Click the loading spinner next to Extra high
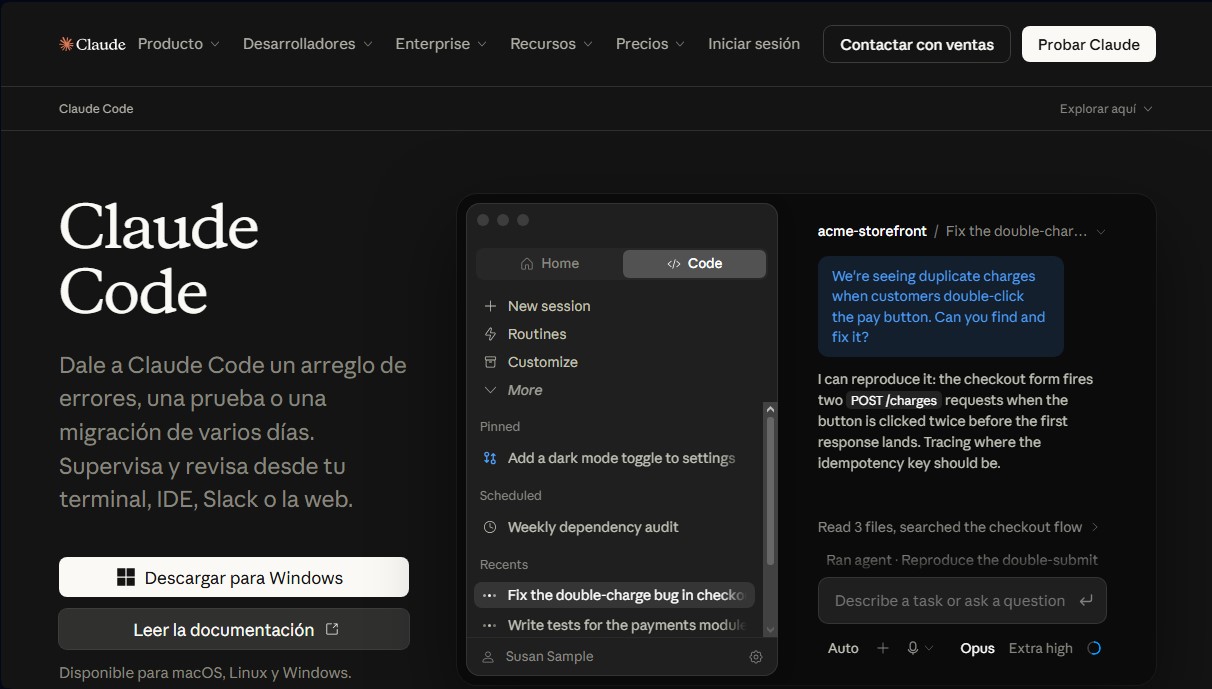 coord(1094,648)
